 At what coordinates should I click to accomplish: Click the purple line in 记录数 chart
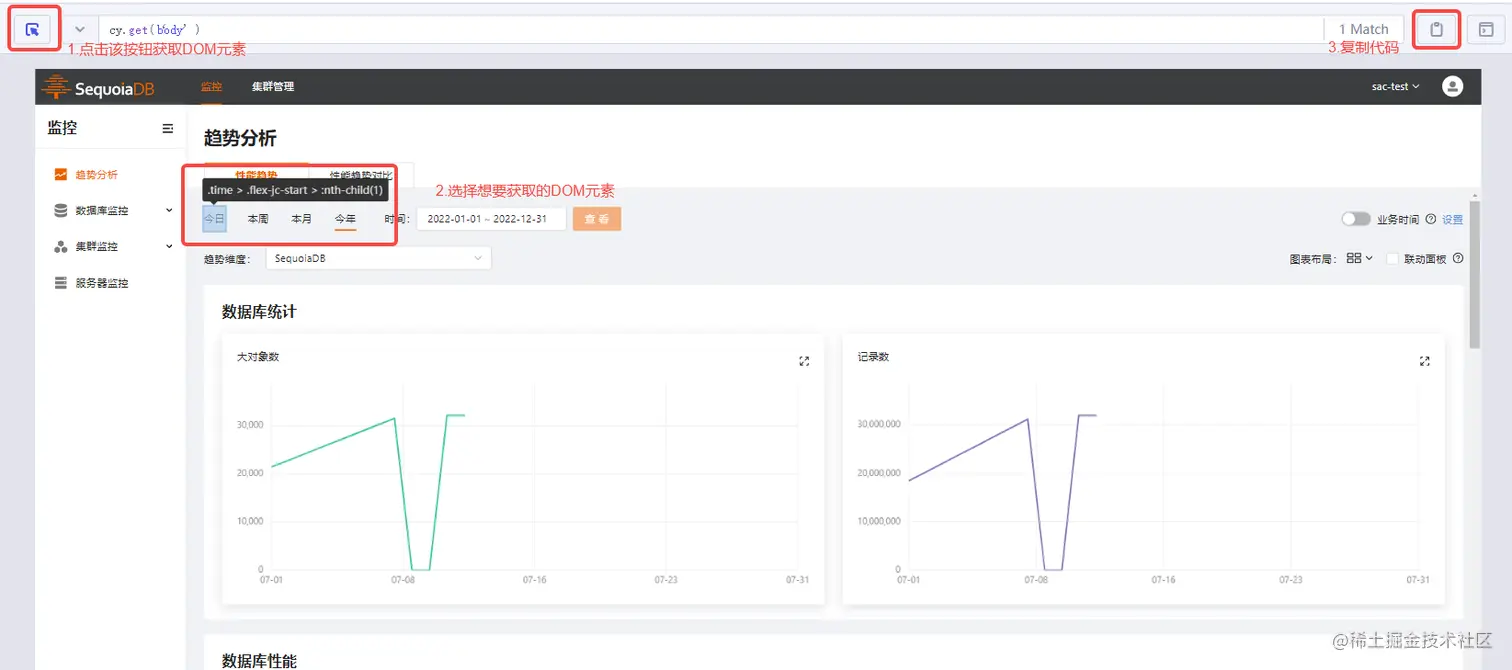coord(968,449)
